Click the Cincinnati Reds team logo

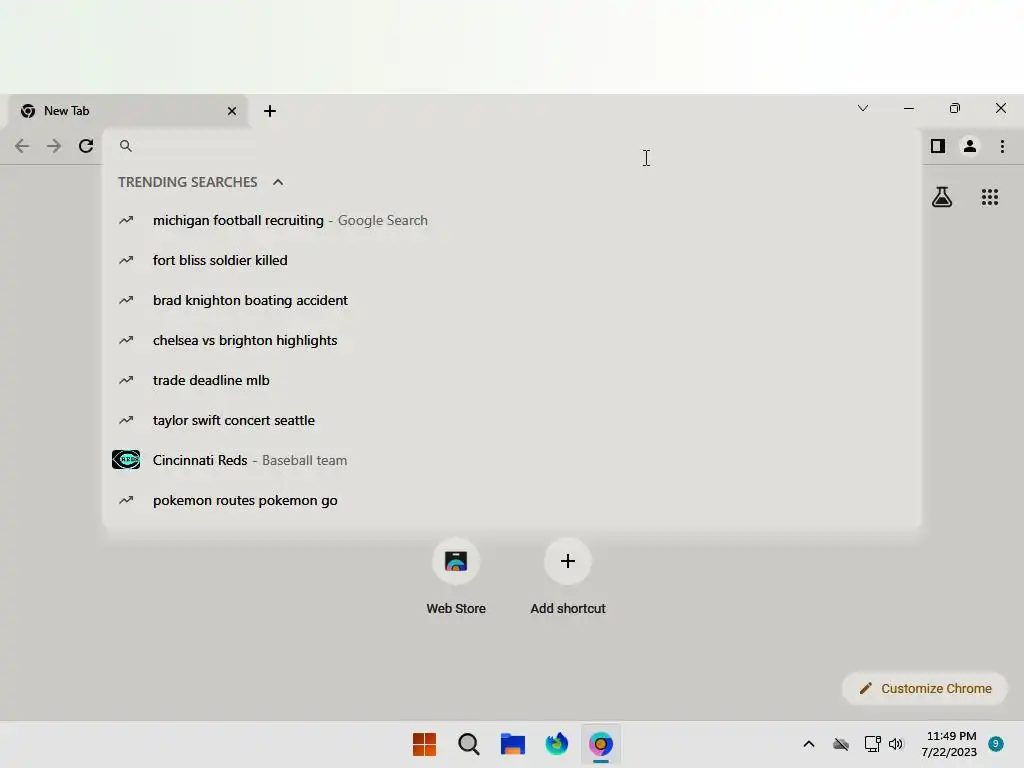point(126,460)
